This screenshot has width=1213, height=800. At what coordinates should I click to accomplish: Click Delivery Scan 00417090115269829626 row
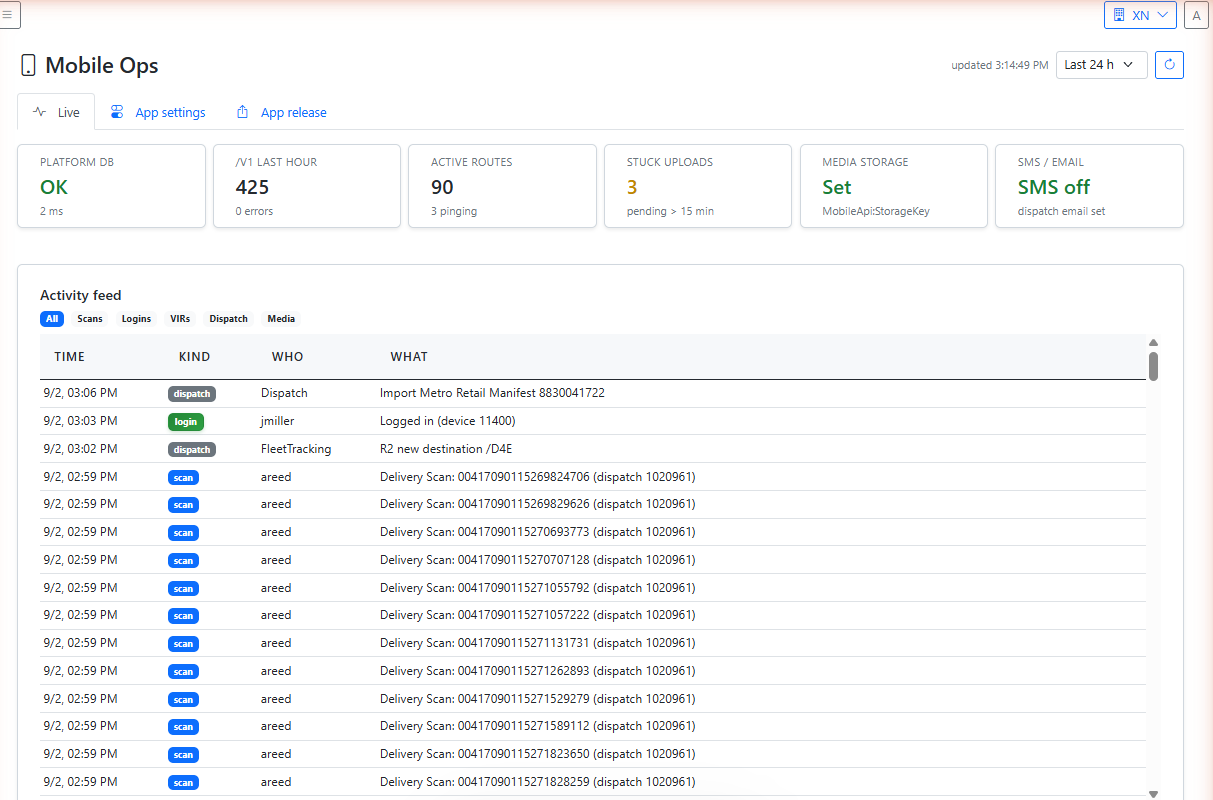(593, 504)
